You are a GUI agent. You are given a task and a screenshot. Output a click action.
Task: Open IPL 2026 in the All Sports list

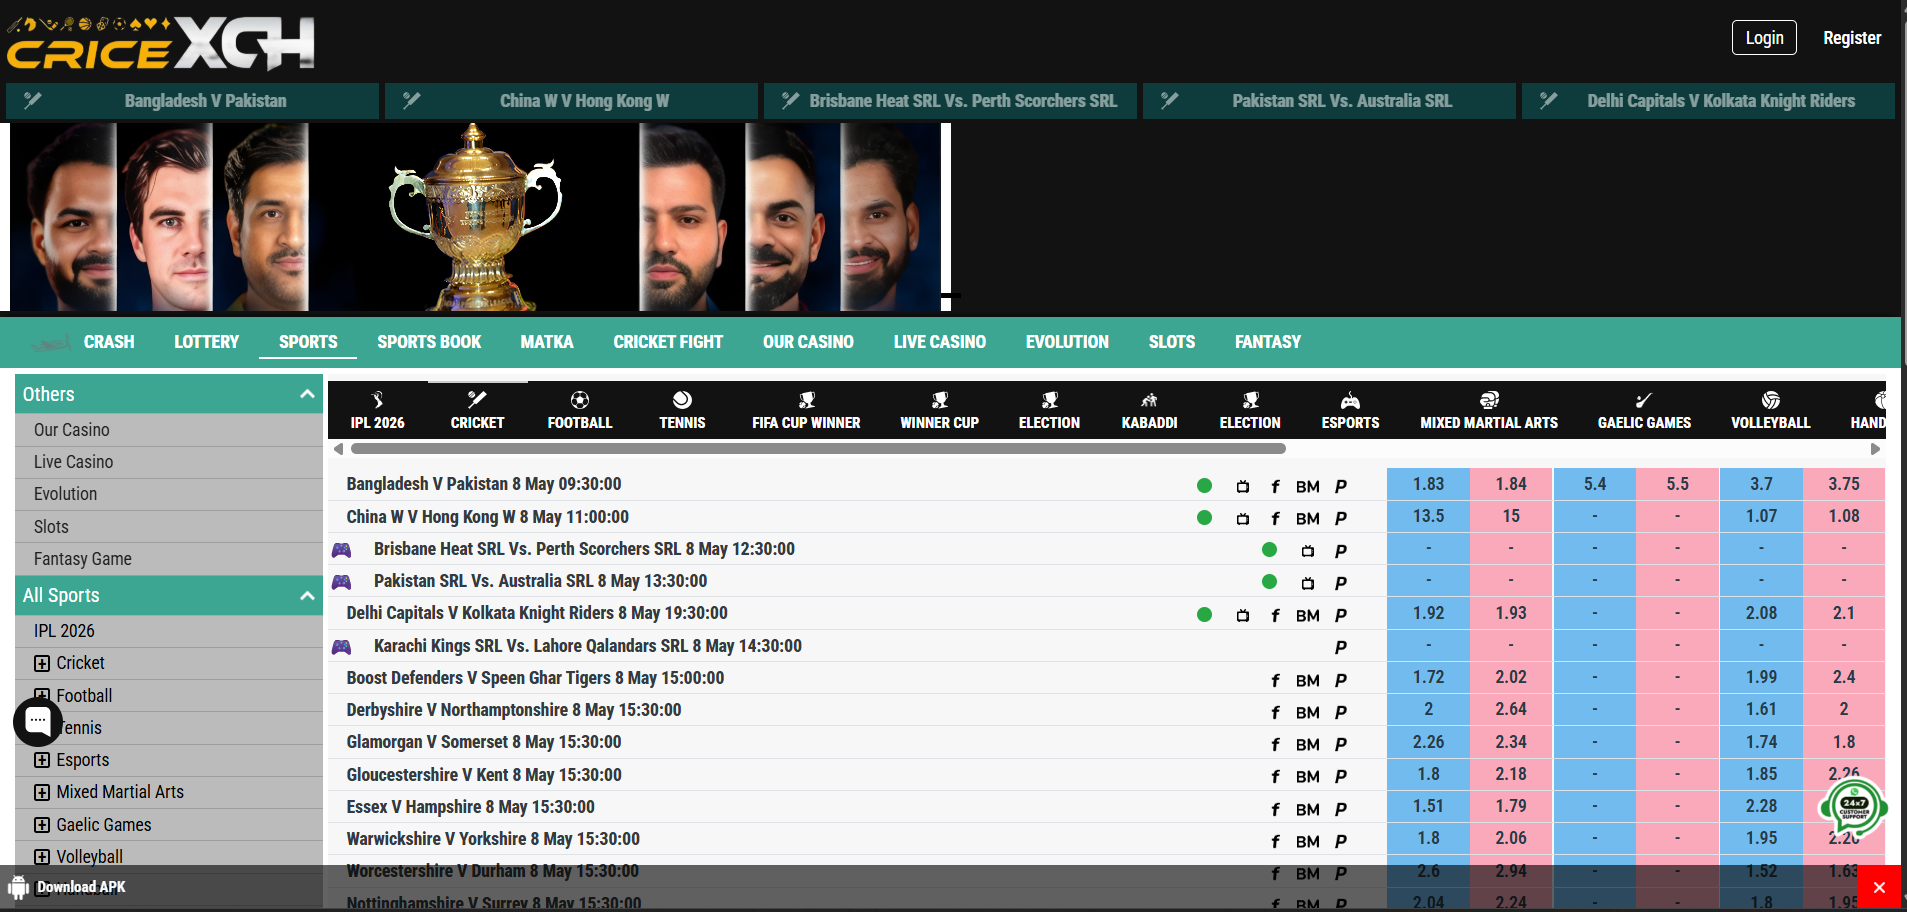click(x=169, y=631)
